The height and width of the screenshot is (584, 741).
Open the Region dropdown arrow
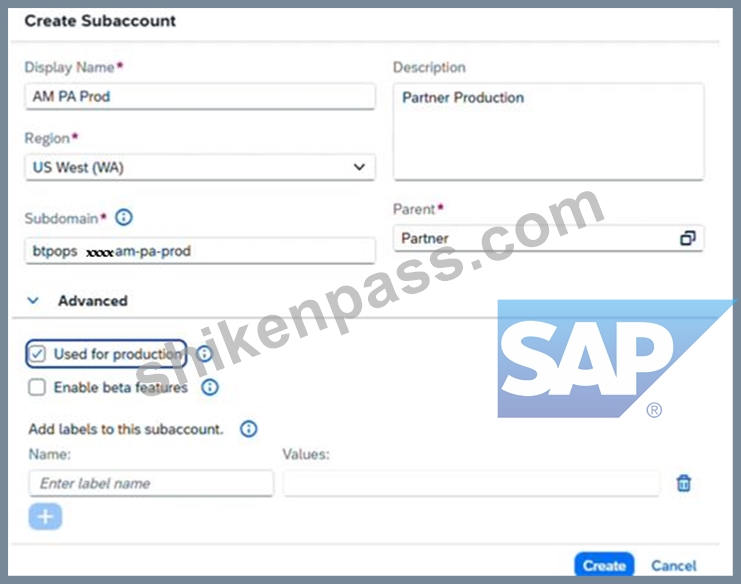[x=359, y=167]
